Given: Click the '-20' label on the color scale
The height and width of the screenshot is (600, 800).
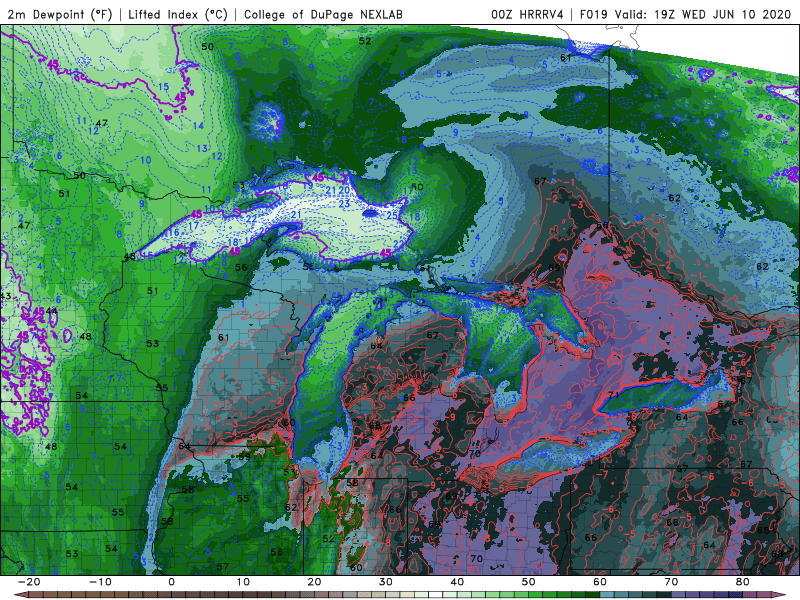Looking at the screenshot, I should point(29,582).
